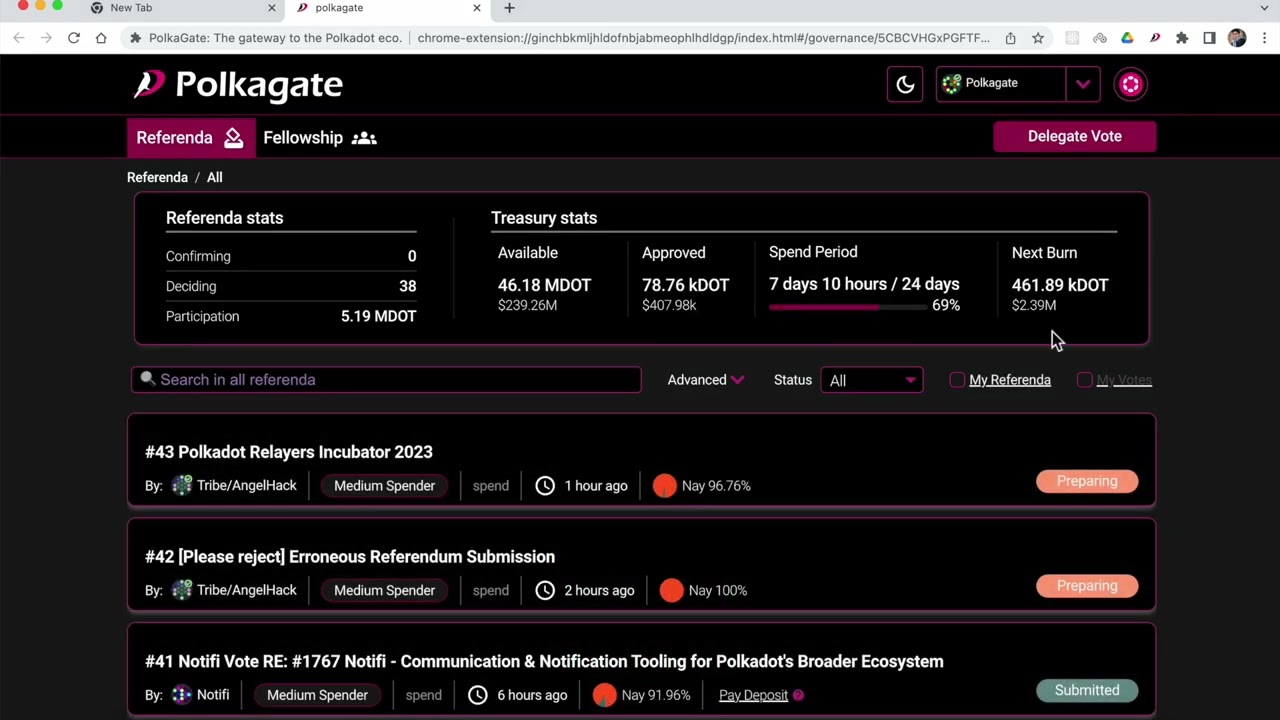Viewport: 1280px width, 720px height.
Task: Click the Spend Period progress bar
Action: [848, 307]
